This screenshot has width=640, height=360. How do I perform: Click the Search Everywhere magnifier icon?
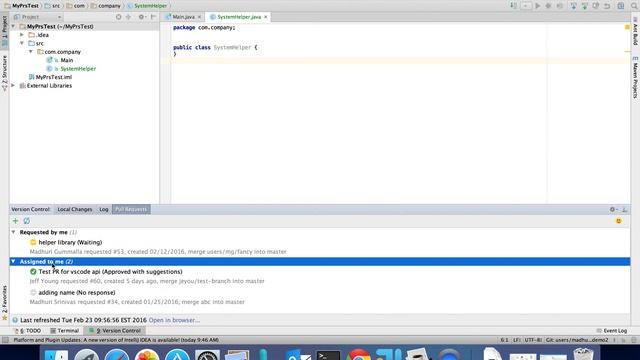(635, 6)
